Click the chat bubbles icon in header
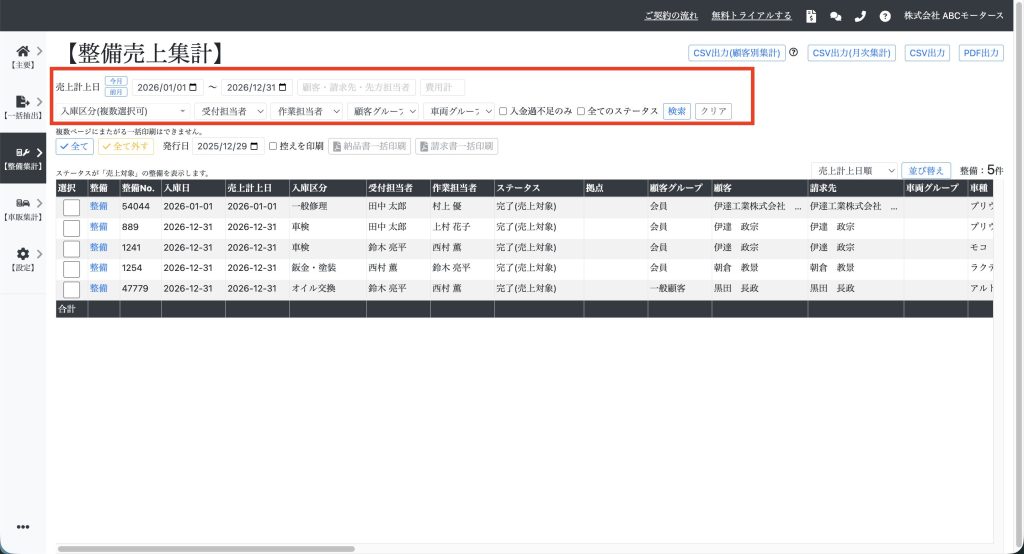 point(836,16)
